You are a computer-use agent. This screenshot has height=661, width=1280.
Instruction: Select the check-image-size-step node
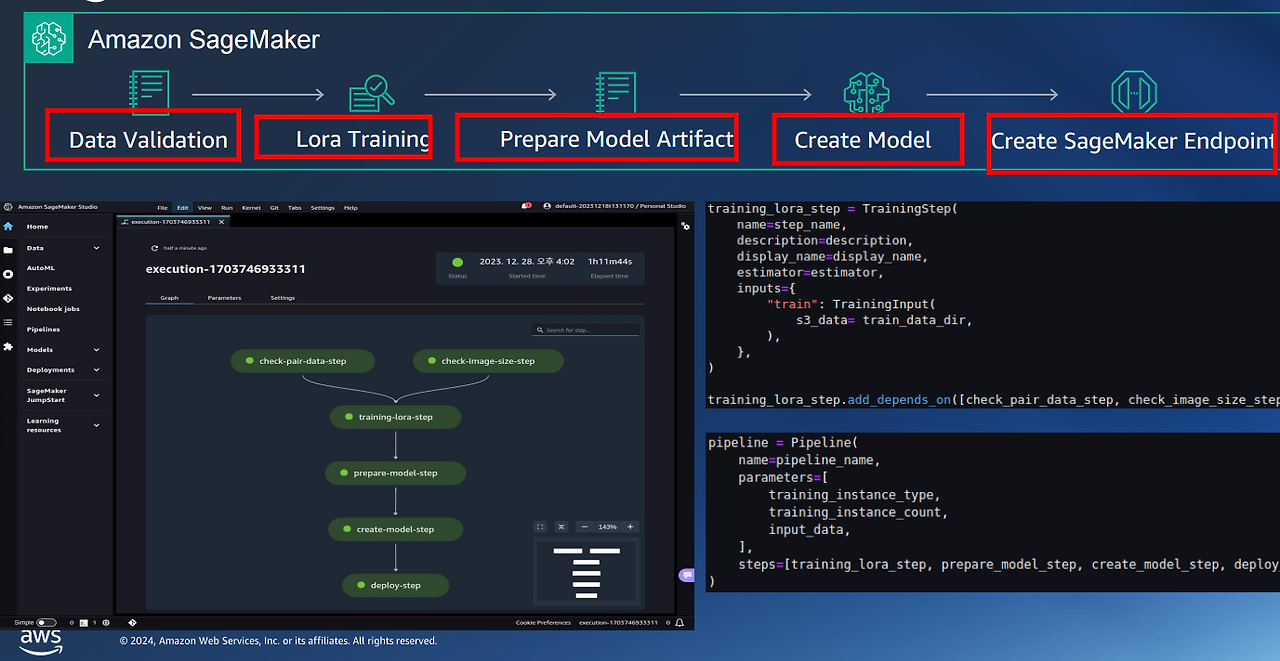click(488, 361)
